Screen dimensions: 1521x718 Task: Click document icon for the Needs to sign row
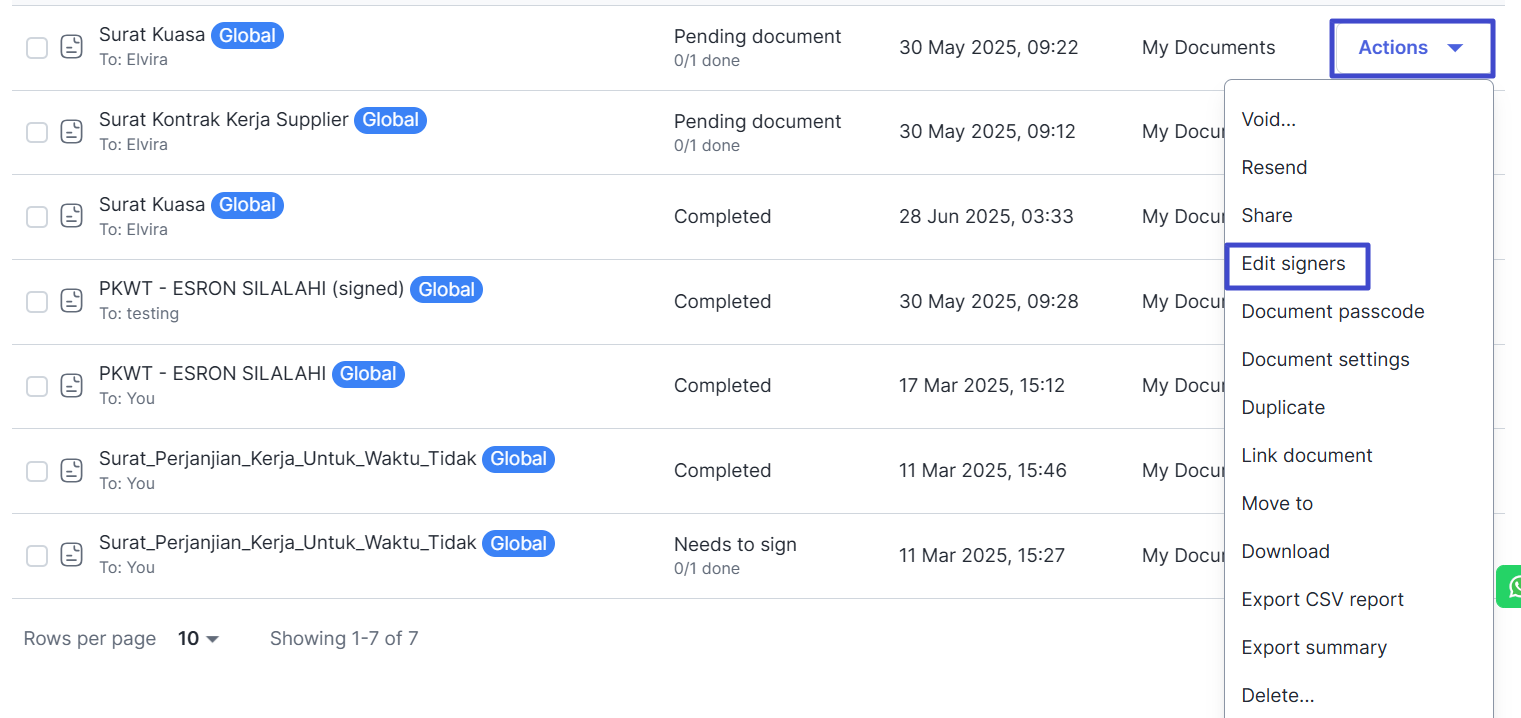point(71,555)
